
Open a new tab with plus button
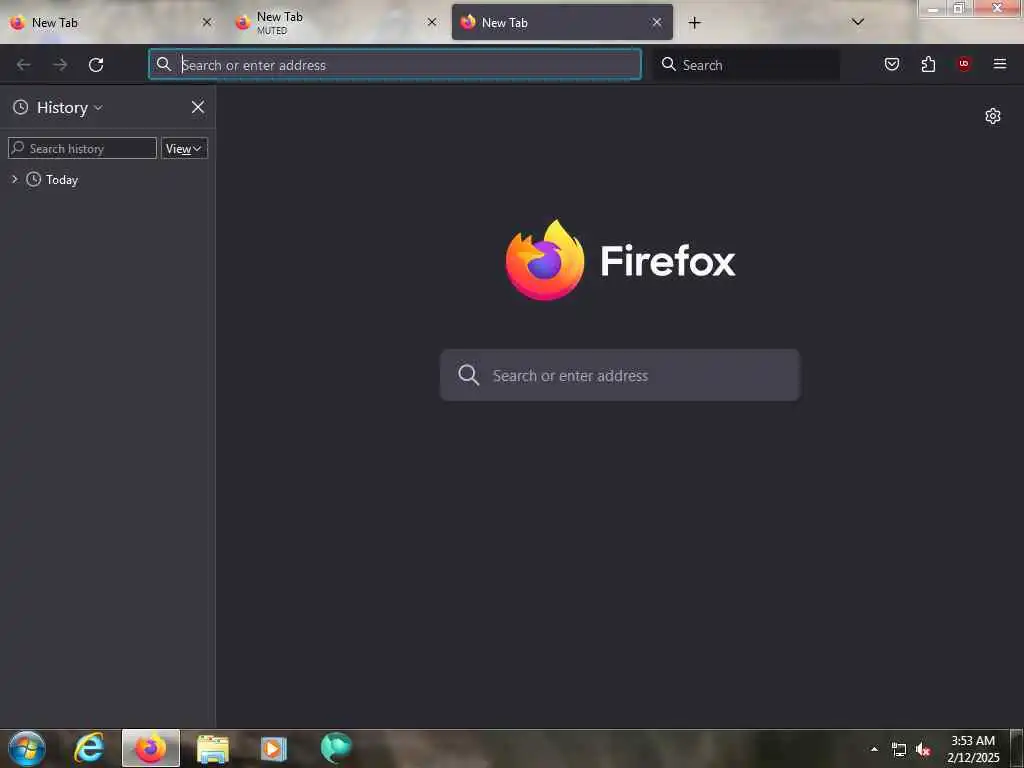(695, 23)
